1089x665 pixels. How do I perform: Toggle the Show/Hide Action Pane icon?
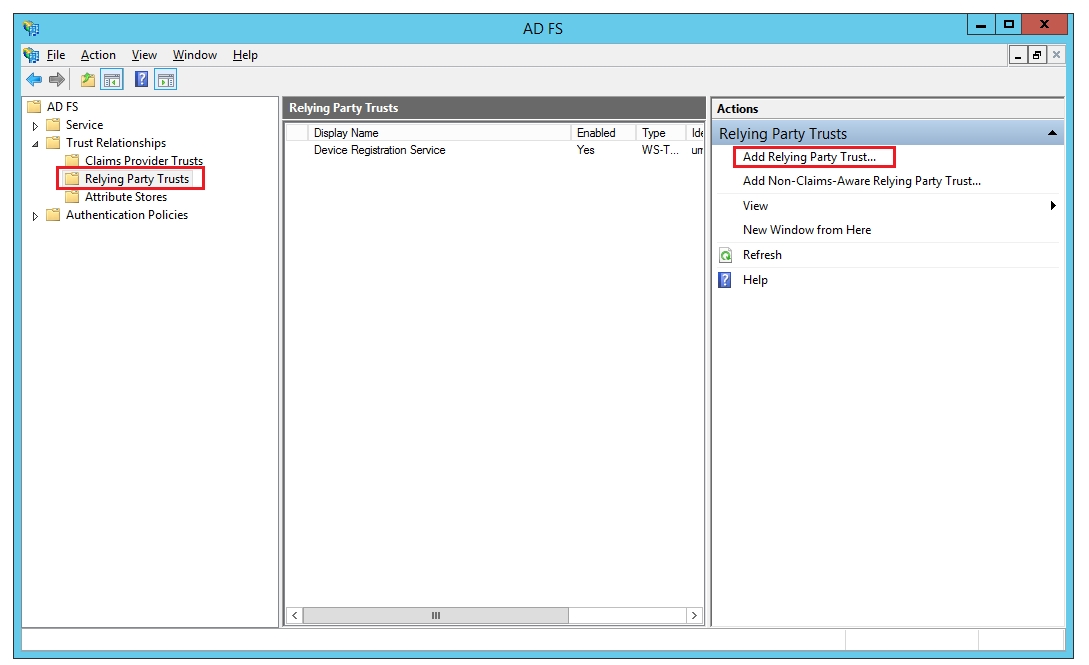(166, 80)
